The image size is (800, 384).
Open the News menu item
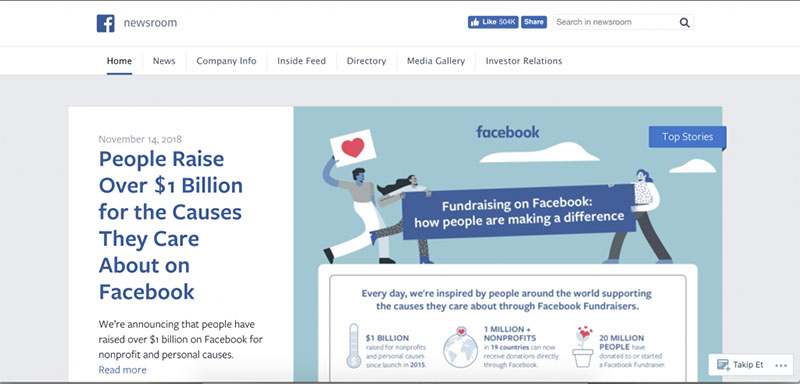164,61
